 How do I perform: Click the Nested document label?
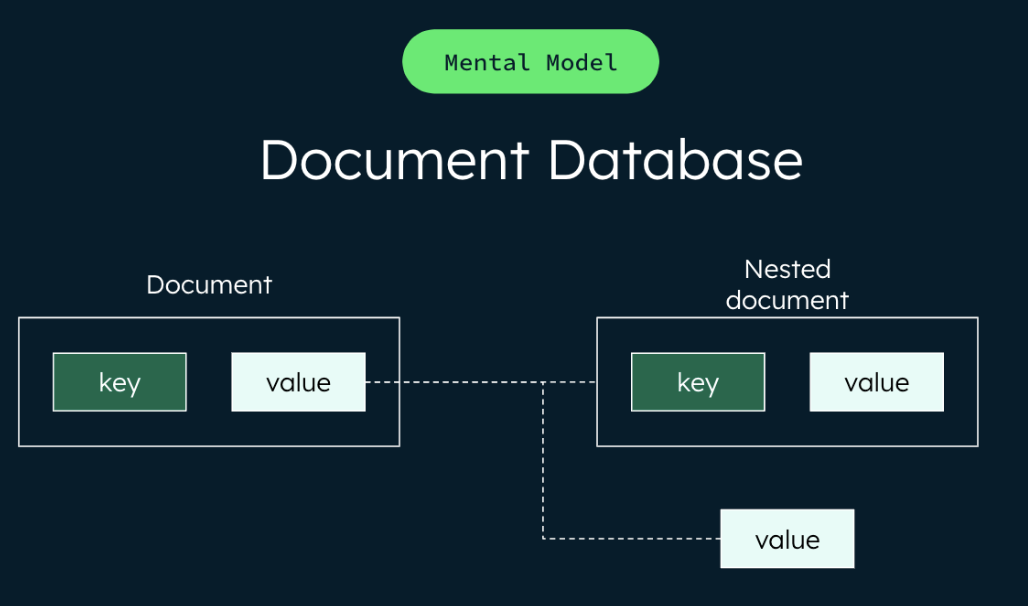tap(787, 285)
